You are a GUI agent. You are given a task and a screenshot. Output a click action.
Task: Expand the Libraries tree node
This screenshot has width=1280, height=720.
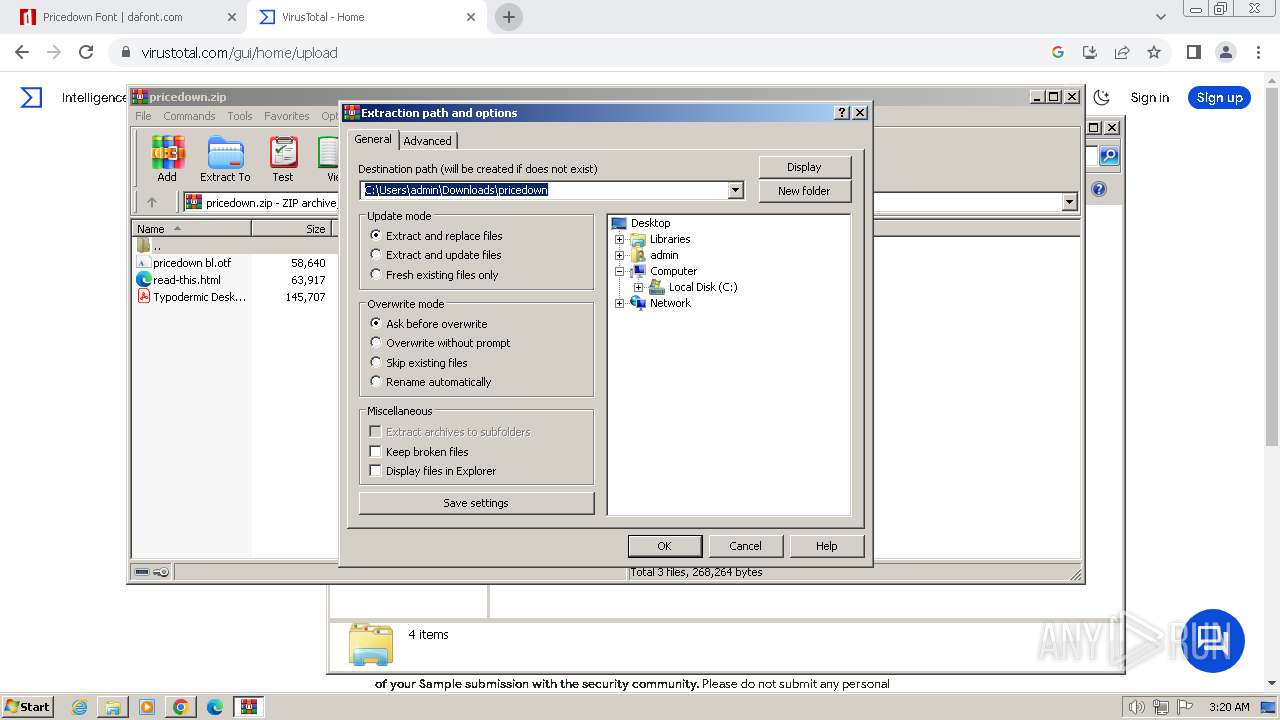[x=619, y=239]
